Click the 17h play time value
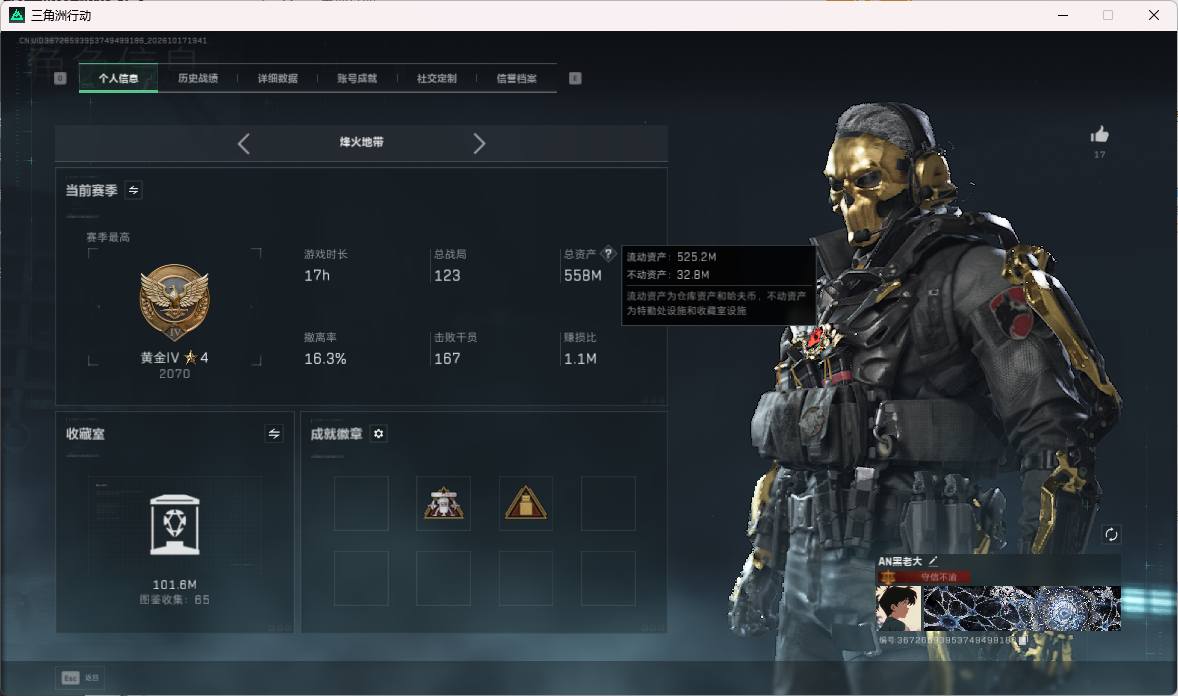Screen dimensions: 1178x696 pos(317,276)
